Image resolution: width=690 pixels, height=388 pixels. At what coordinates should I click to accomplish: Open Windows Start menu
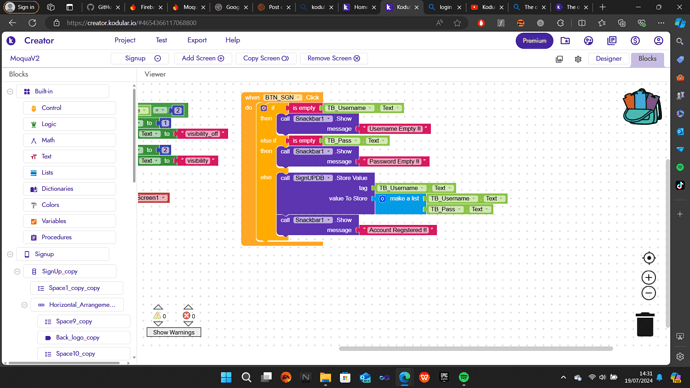point(226,377)
